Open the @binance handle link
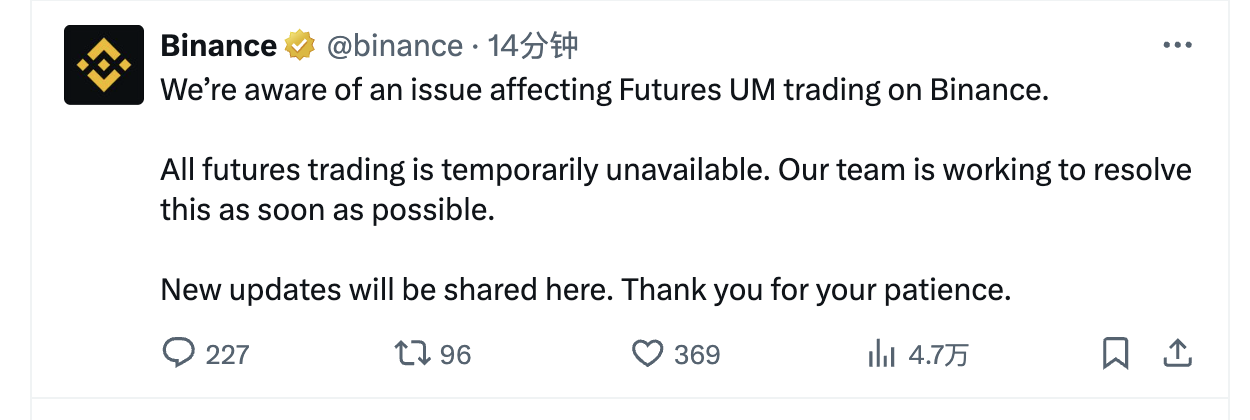 coord(395,46)
